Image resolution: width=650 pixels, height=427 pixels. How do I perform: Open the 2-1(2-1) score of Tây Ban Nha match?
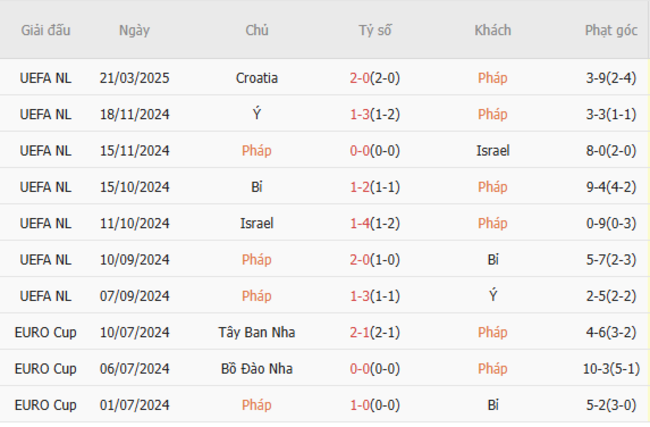click(375, 332)
